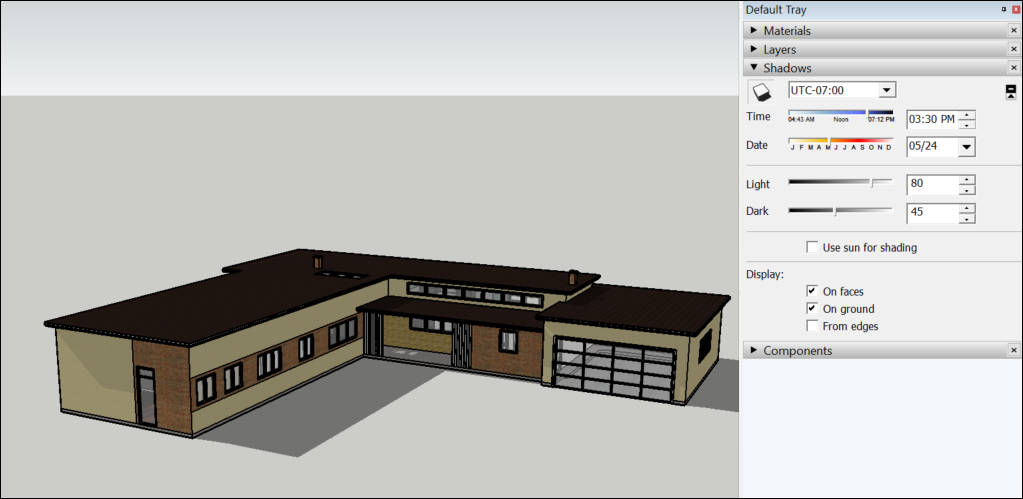Click the Dark value input field

tap(931, 213)
